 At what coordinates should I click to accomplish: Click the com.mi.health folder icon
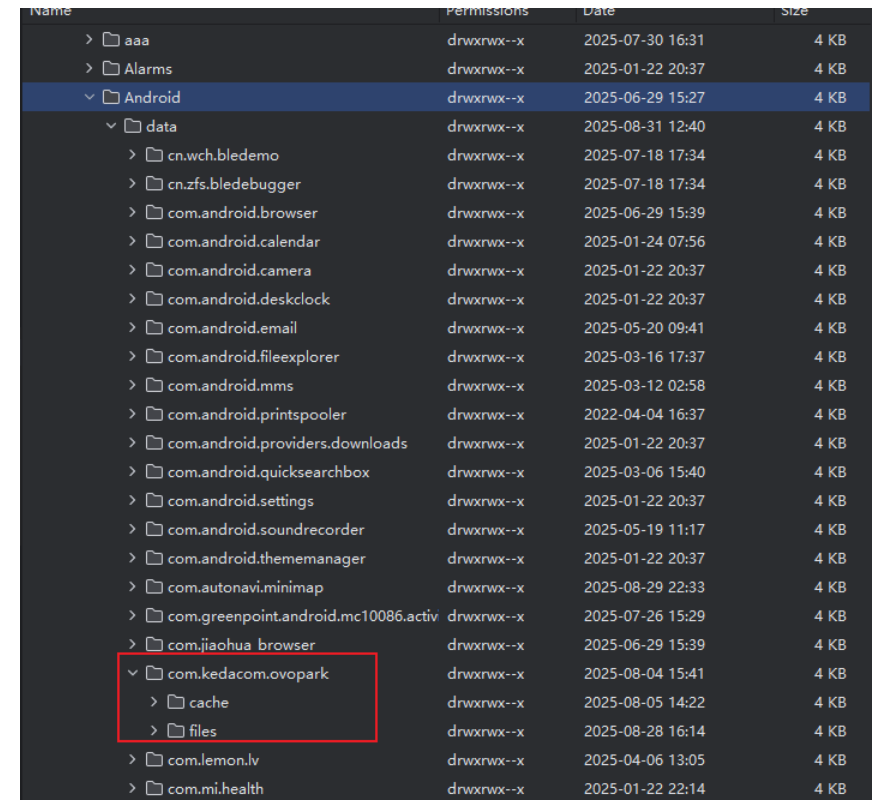tap(154, 789)
